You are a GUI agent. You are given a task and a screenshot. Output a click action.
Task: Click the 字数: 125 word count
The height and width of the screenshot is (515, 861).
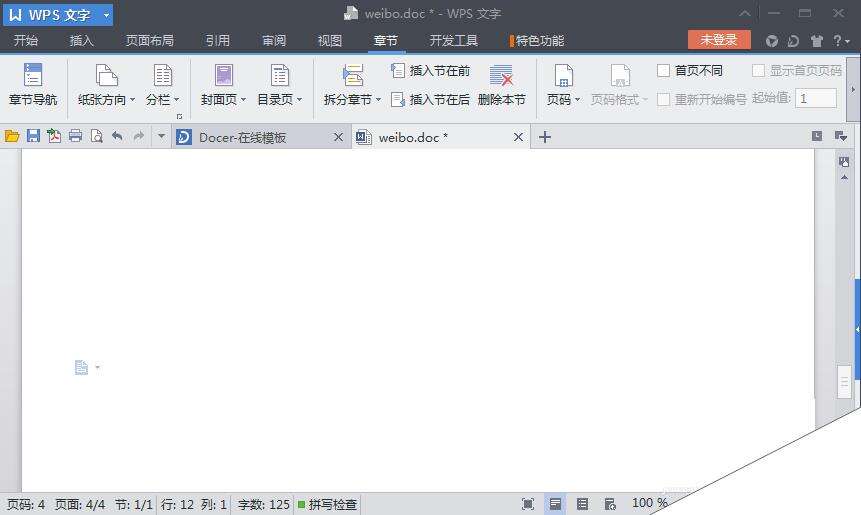tap(263, 504)
